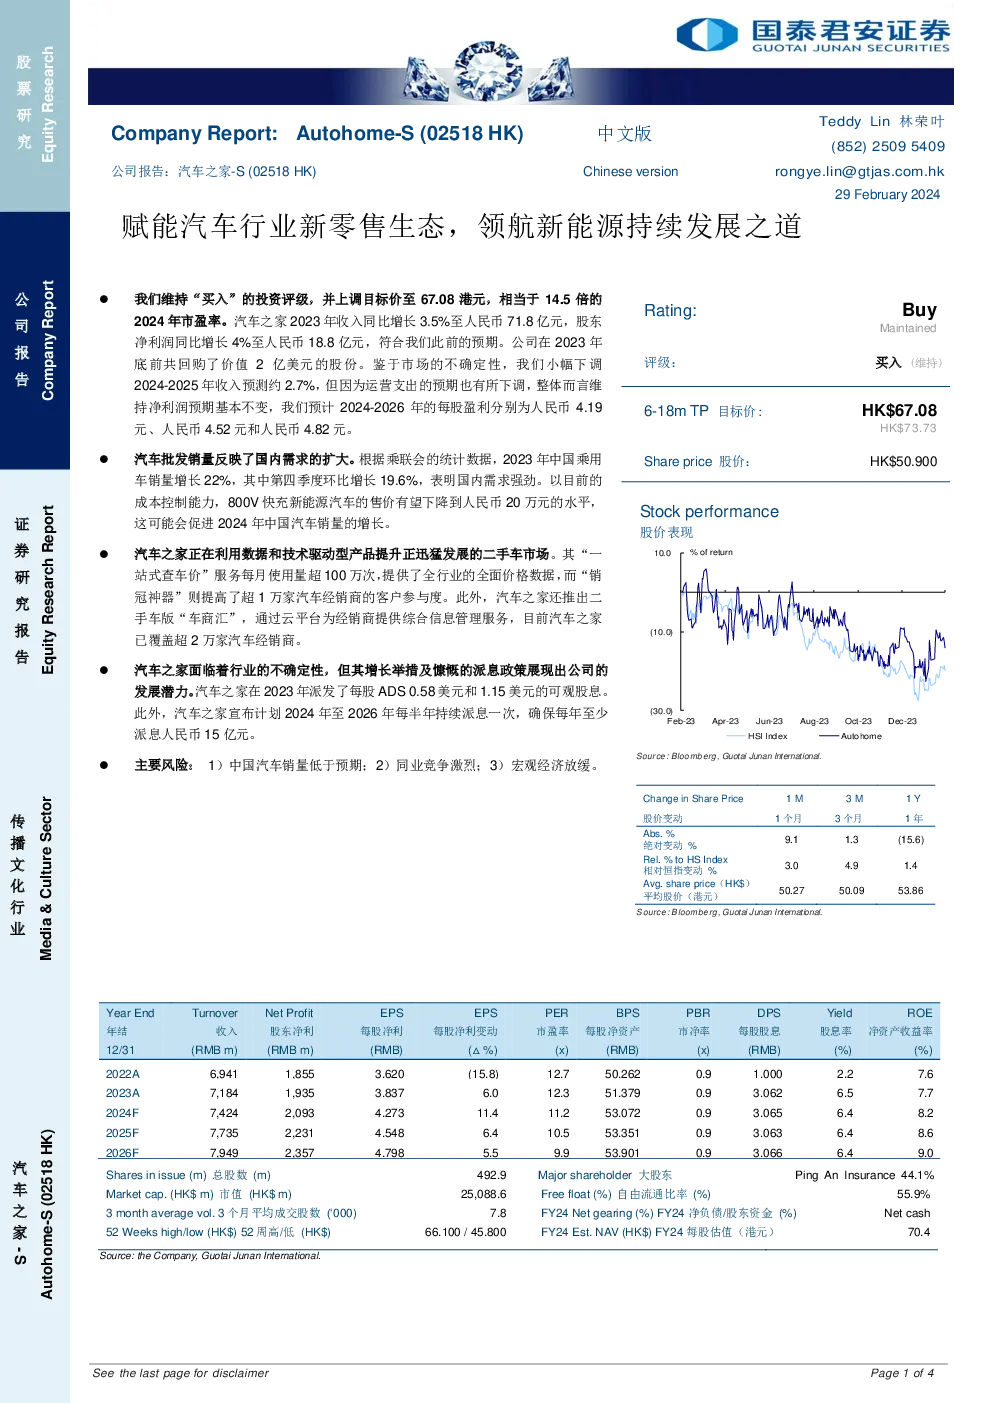Click the Autohome legend line marker
This screenshot has width=992, height=1403.
pyautogui.click(x=828, y=736)
